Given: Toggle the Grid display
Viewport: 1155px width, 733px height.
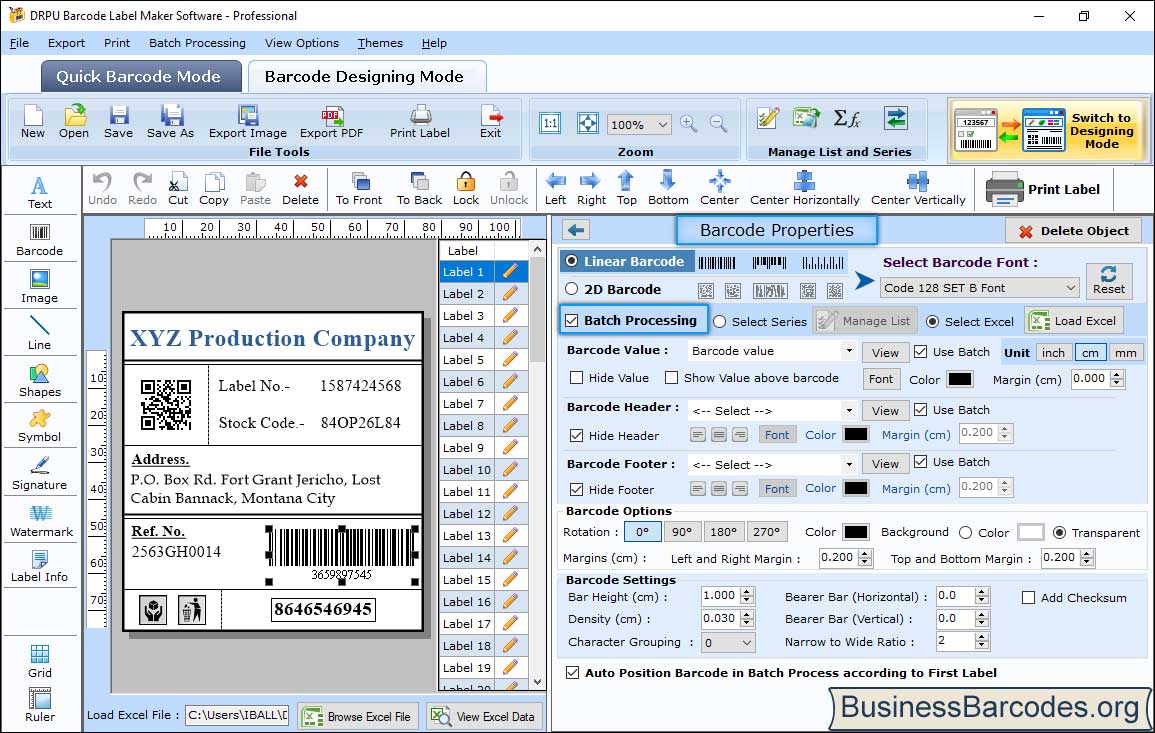Looking at the screenshot, I should tap(40, 662).
